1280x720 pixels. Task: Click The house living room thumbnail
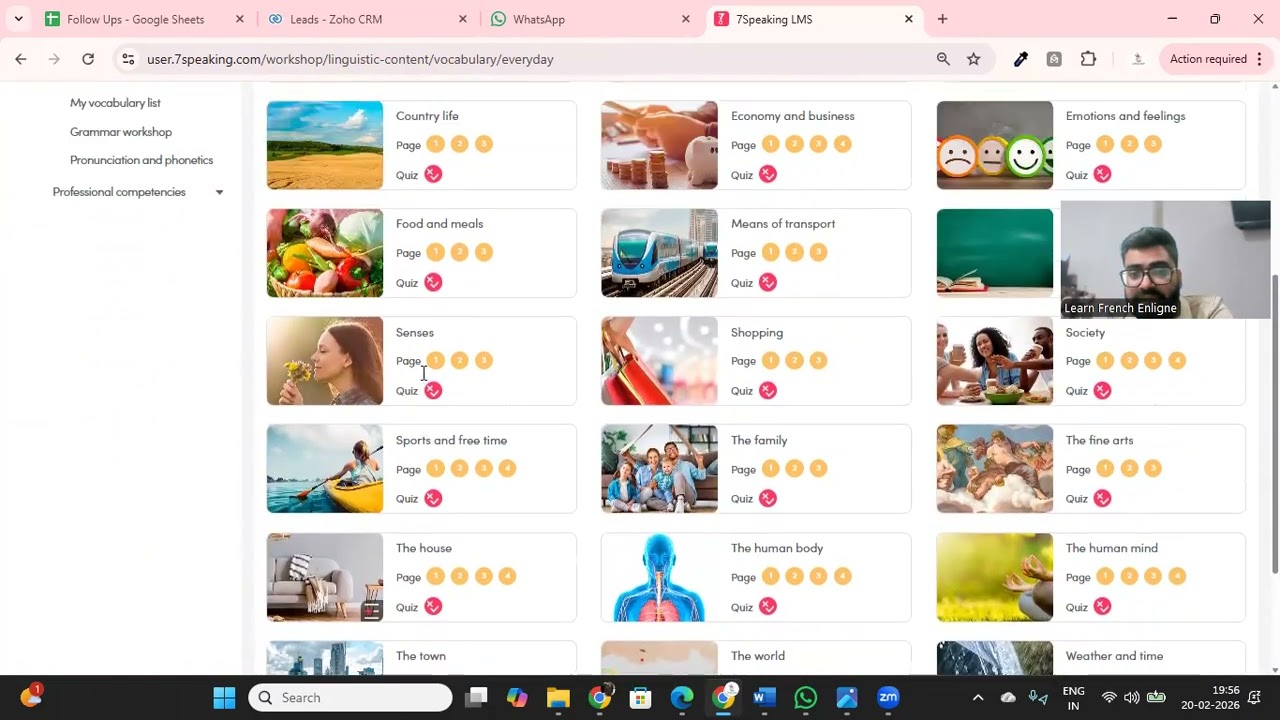[325, 577]
